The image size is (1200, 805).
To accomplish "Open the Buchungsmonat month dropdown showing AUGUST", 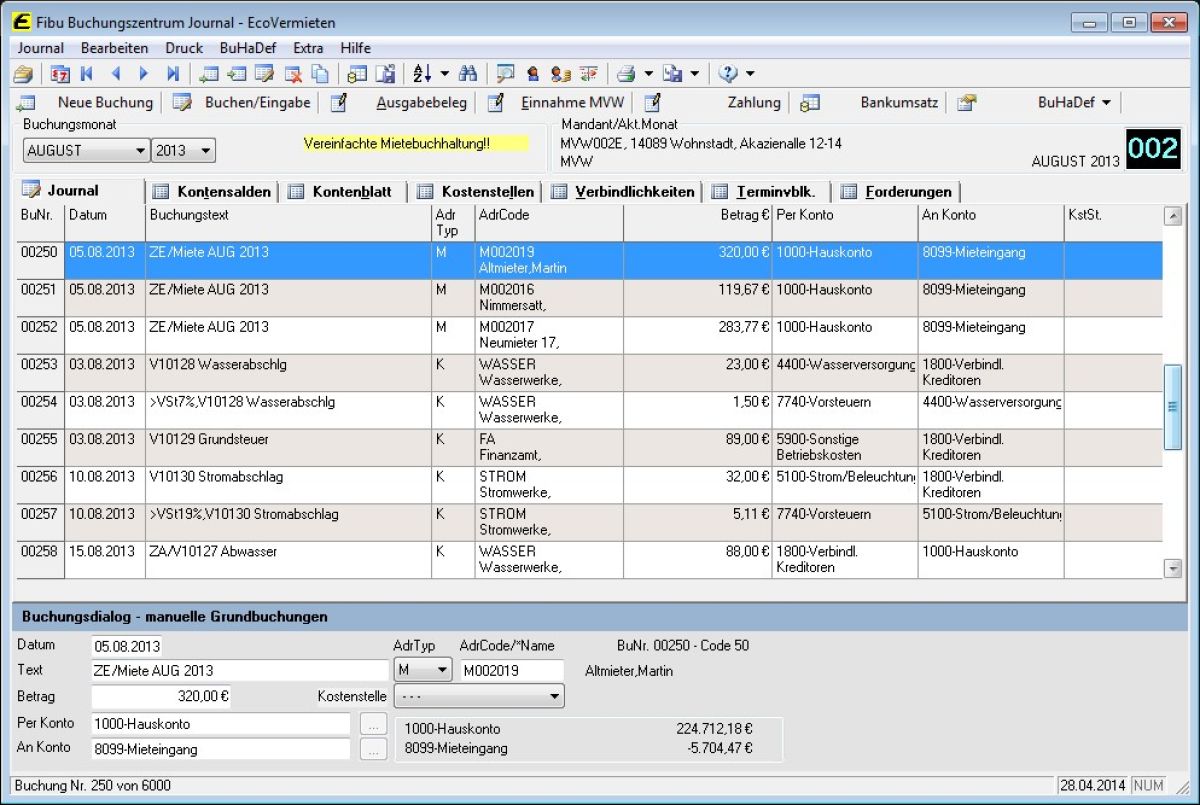I will click(86, 151).
